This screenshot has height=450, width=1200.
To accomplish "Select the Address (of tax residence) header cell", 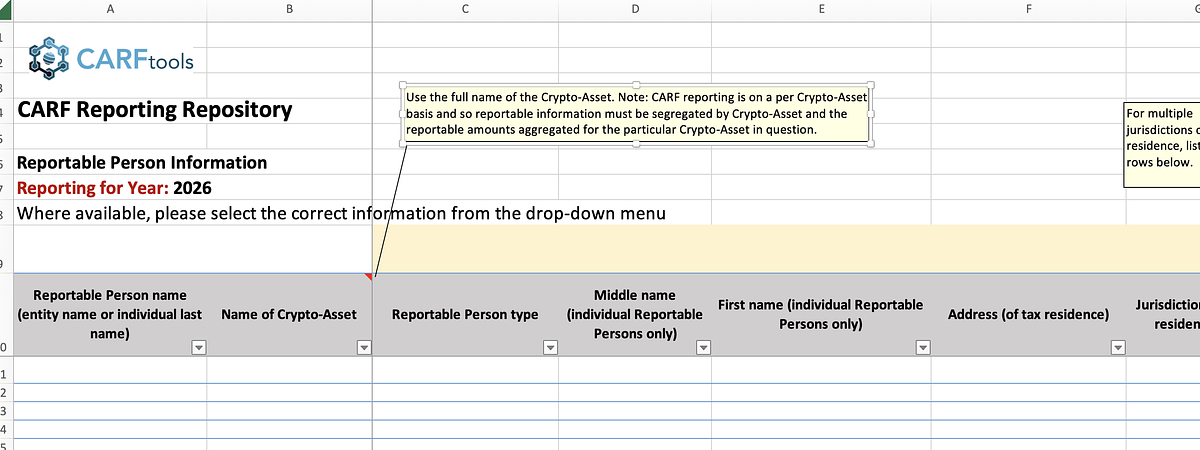I will point(1028,314).
